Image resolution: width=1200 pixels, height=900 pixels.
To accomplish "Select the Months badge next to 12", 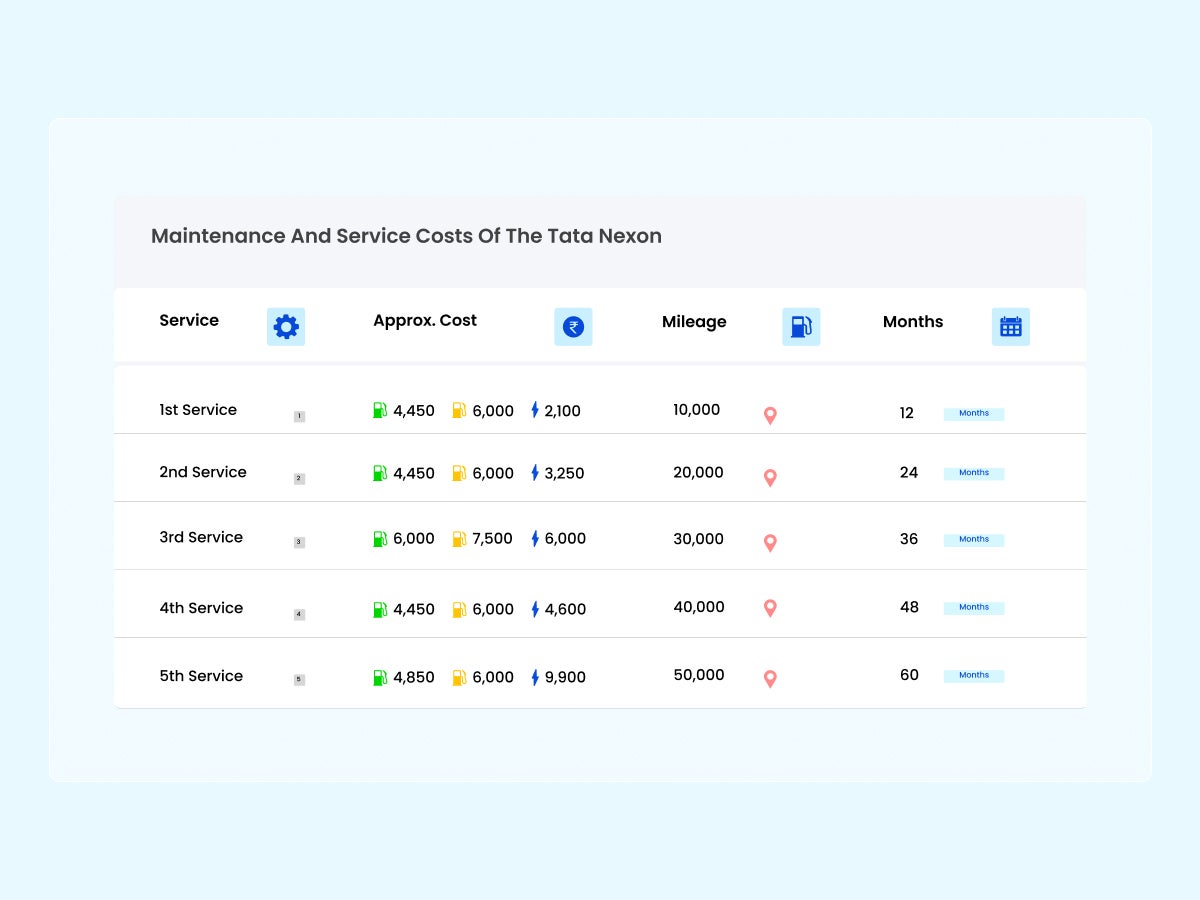I will point(974,413).
